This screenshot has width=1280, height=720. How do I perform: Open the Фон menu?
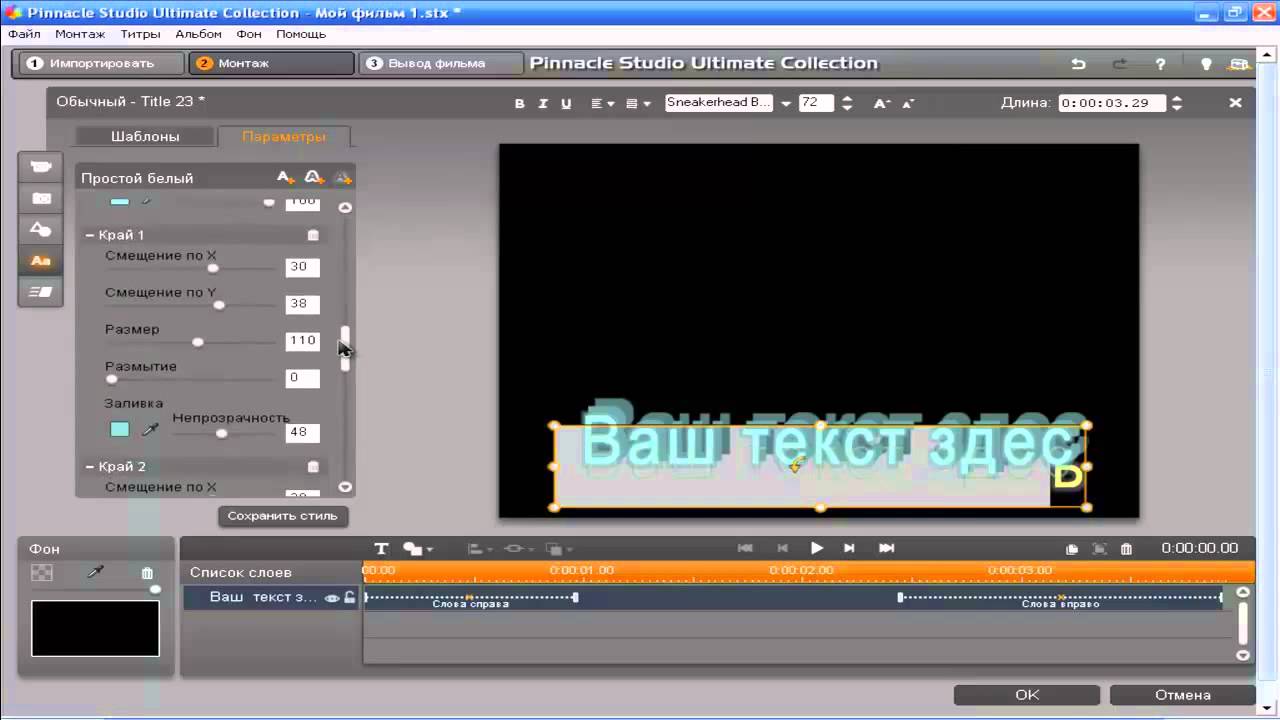click(249, 34)
